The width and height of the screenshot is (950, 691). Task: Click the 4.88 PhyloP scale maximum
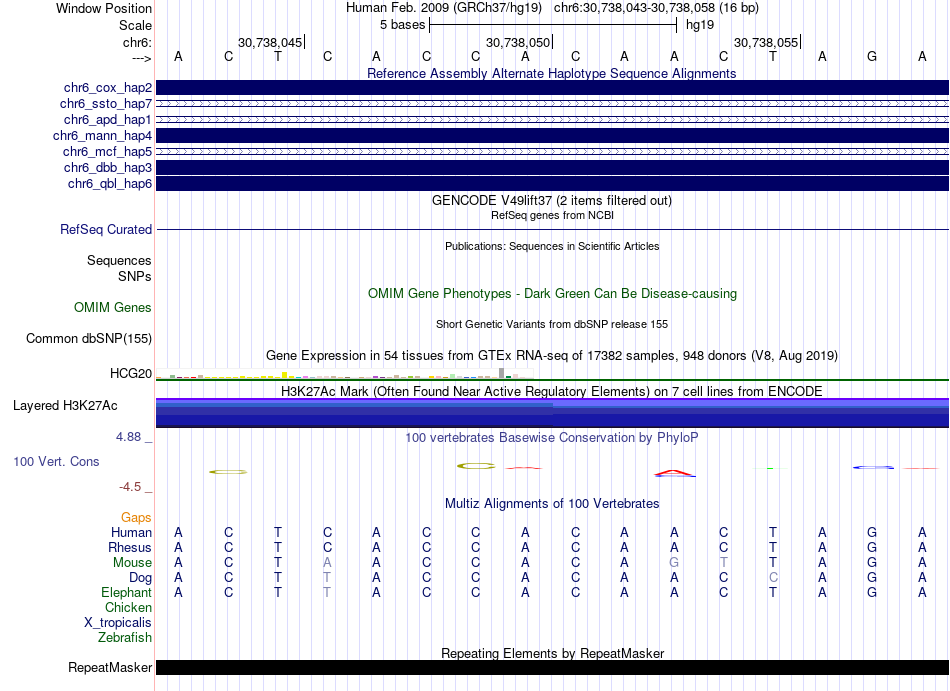(128, 437)
